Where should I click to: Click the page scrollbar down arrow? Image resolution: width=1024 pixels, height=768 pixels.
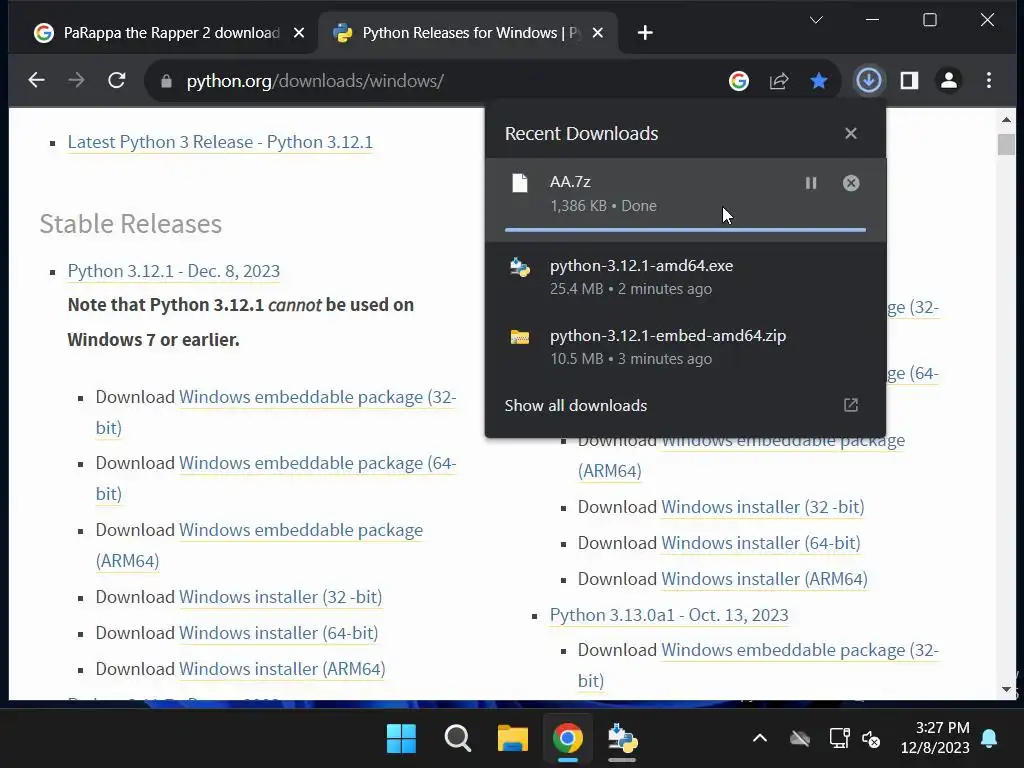1006,689
